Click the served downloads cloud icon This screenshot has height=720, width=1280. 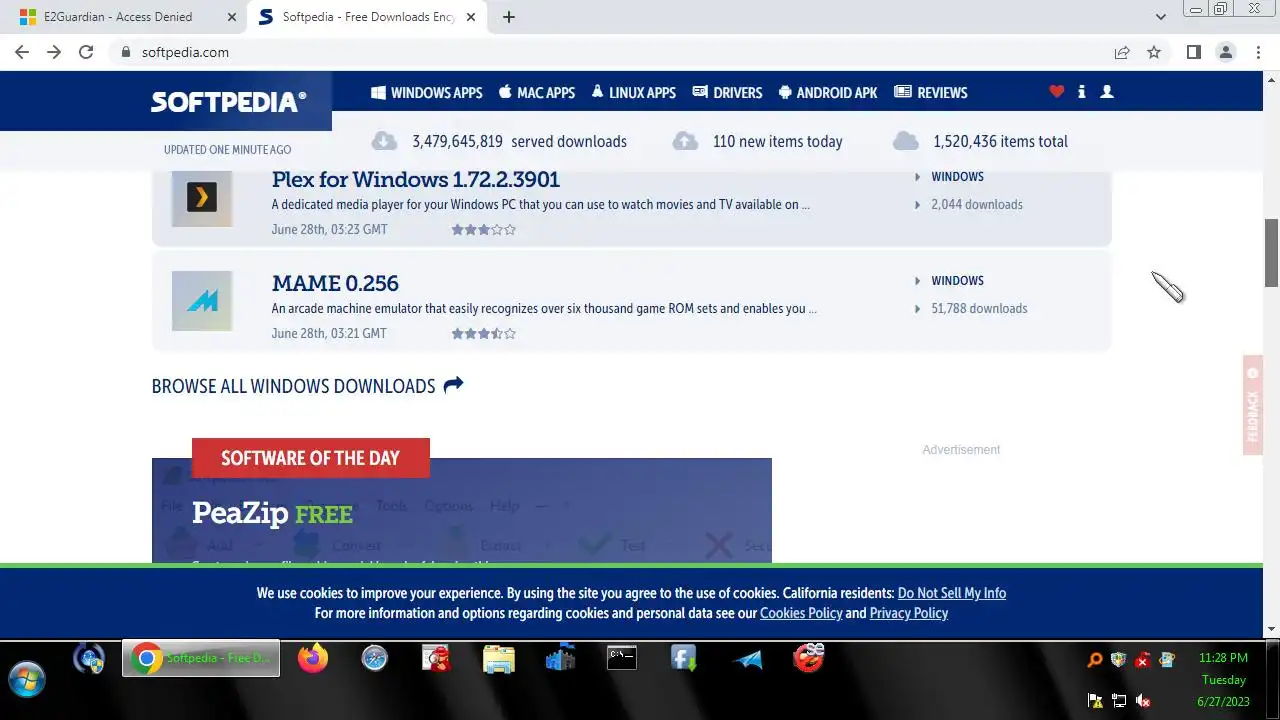pyautogui.click(x=383, y=141)
